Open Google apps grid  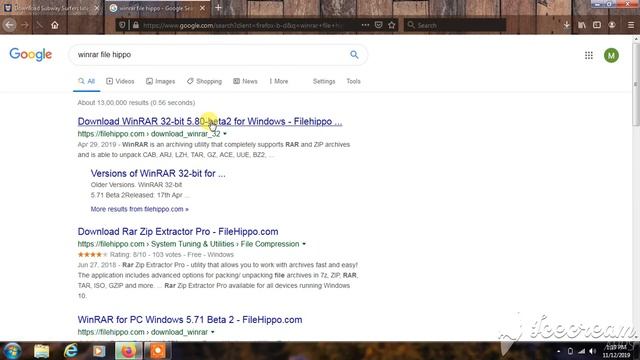pyautogui.click(x=589, y=55)
